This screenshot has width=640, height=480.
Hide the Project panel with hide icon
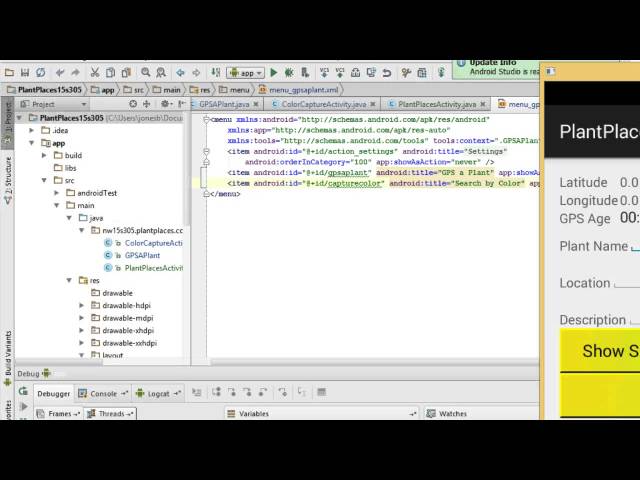(x=182, y=104)
